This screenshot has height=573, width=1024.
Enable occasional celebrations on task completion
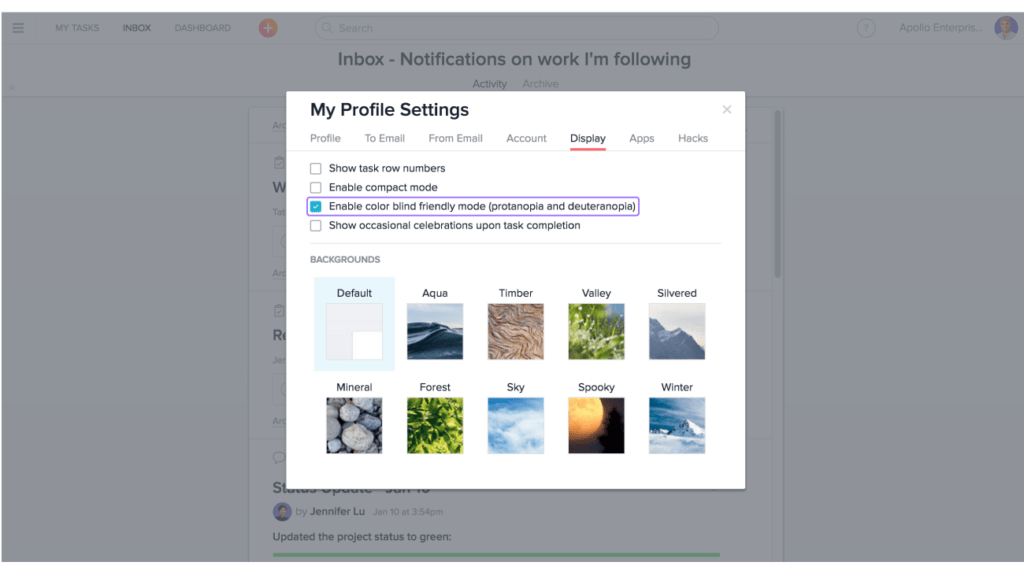tap(316, 226)
